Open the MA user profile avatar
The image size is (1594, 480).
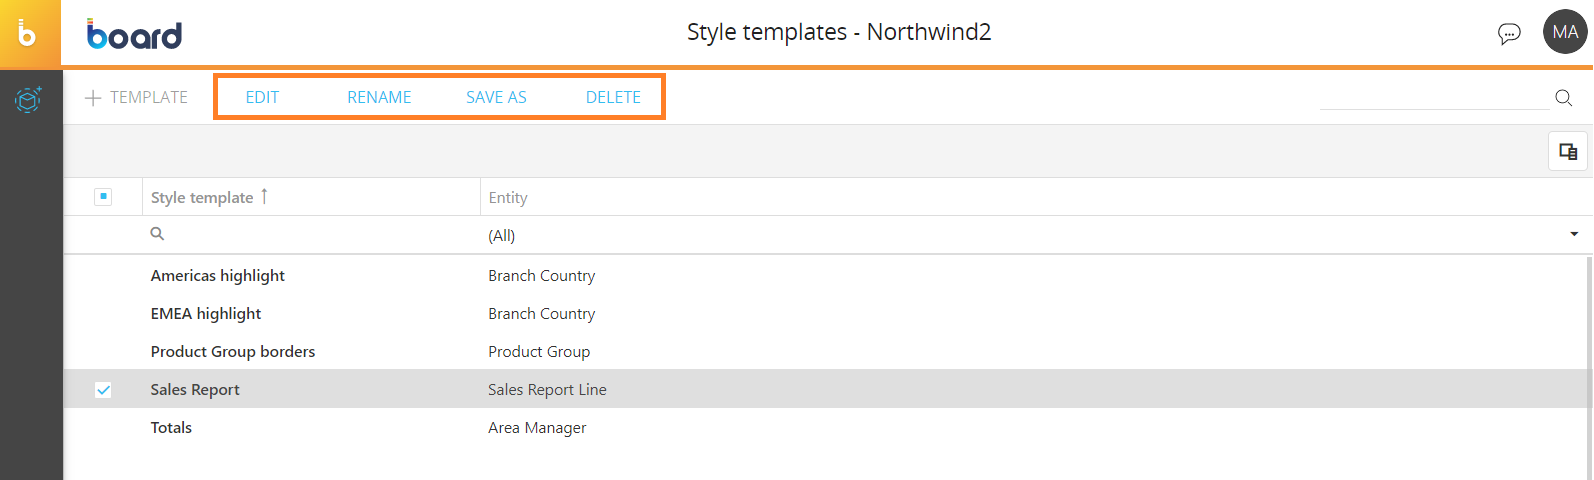coord(1565,32)
